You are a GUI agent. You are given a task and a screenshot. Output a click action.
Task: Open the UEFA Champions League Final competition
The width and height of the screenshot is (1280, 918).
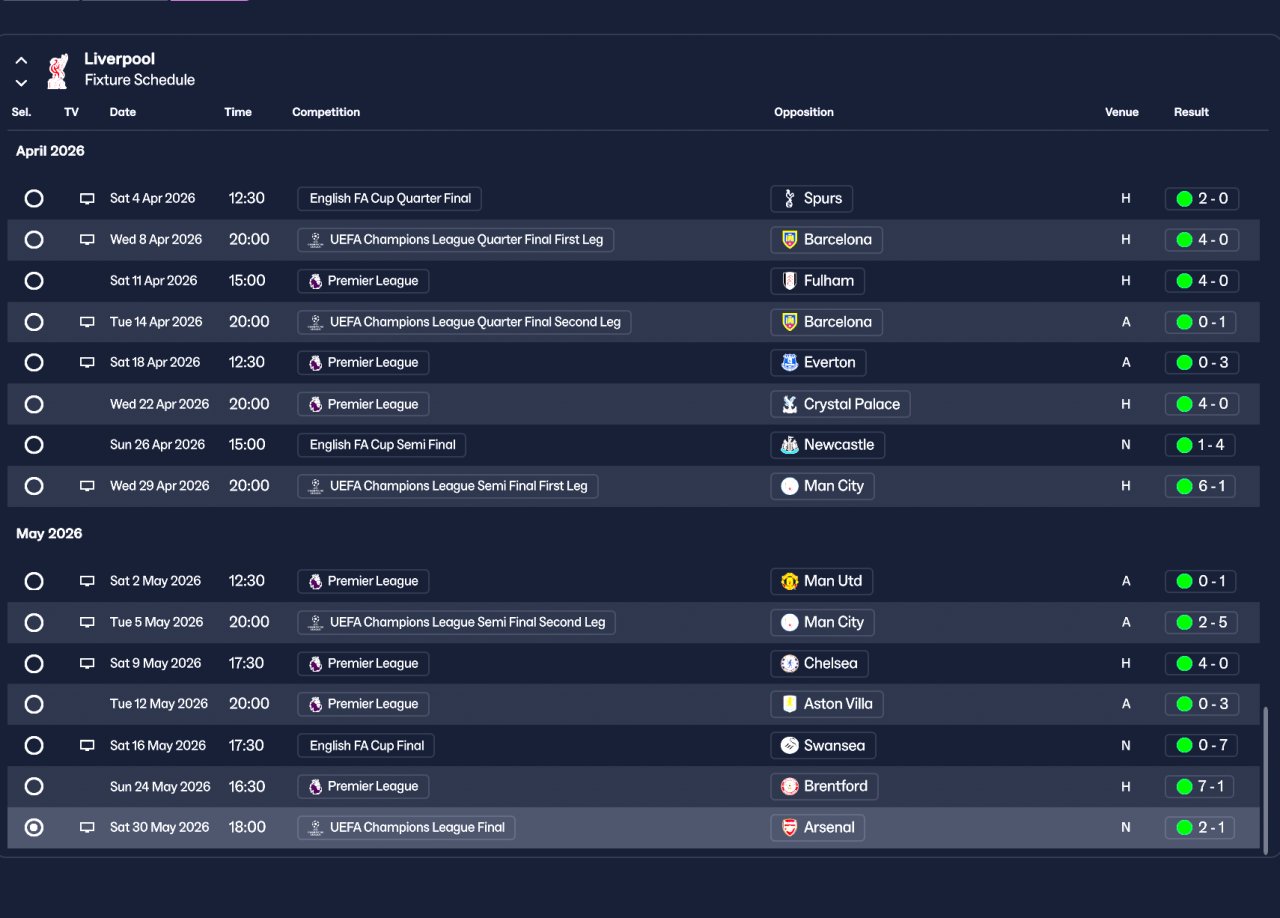pos(407,828)
